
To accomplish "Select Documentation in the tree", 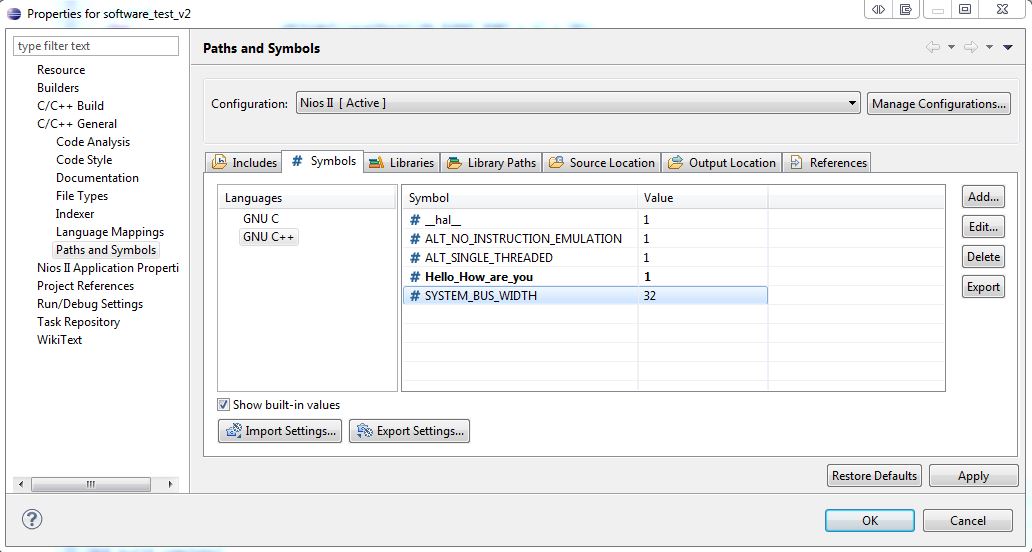I will [97, 178].
